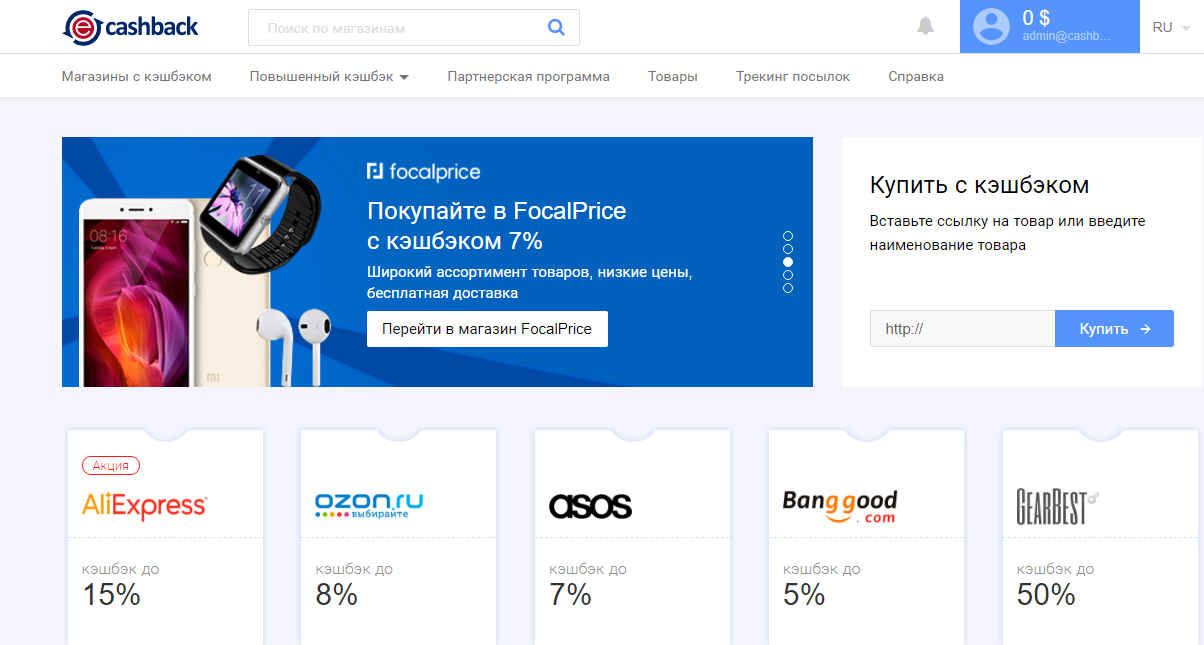This screenshot has width=1204, height=645.
Task: Expand the RU language dropdown
Action: 1170,28
